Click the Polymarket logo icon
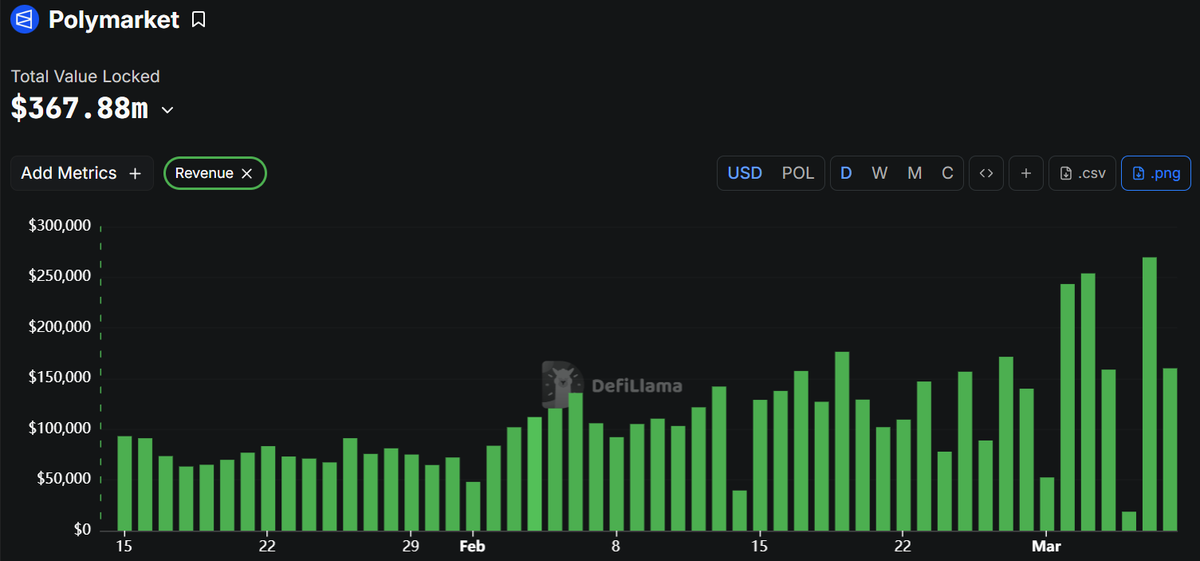The height and width of the screenshot is (561, 1200). point(25,19)
